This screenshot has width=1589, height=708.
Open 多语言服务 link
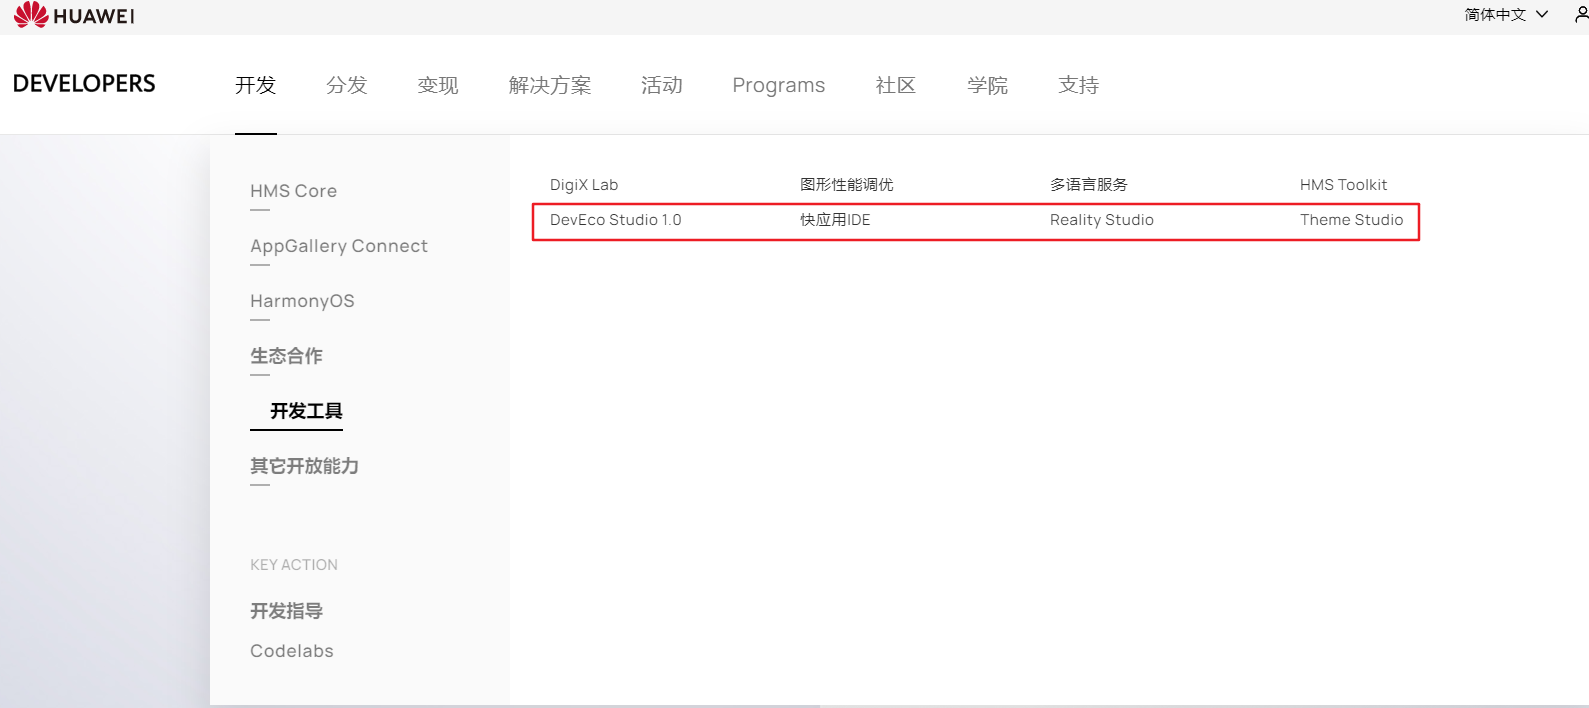[1089, 185]
